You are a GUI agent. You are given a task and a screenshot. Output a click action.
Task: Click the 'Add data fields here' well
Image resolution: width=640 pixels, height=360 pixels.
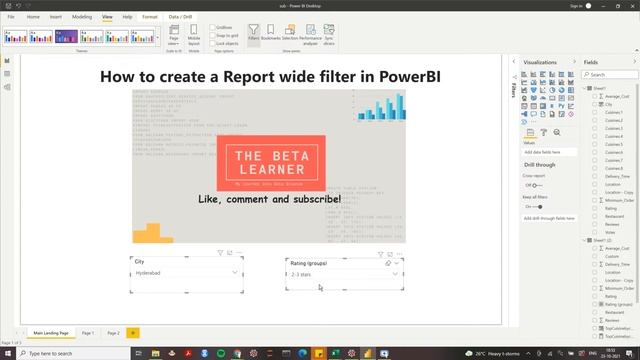click(549, 152)
